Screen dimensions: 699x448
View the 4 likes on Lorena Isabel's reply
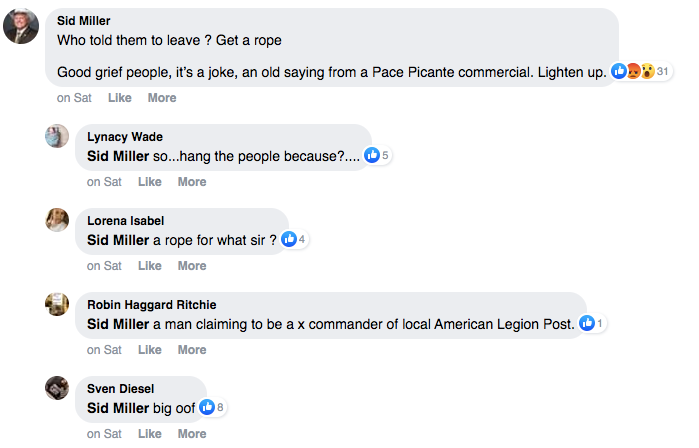(x=293, y=239)
